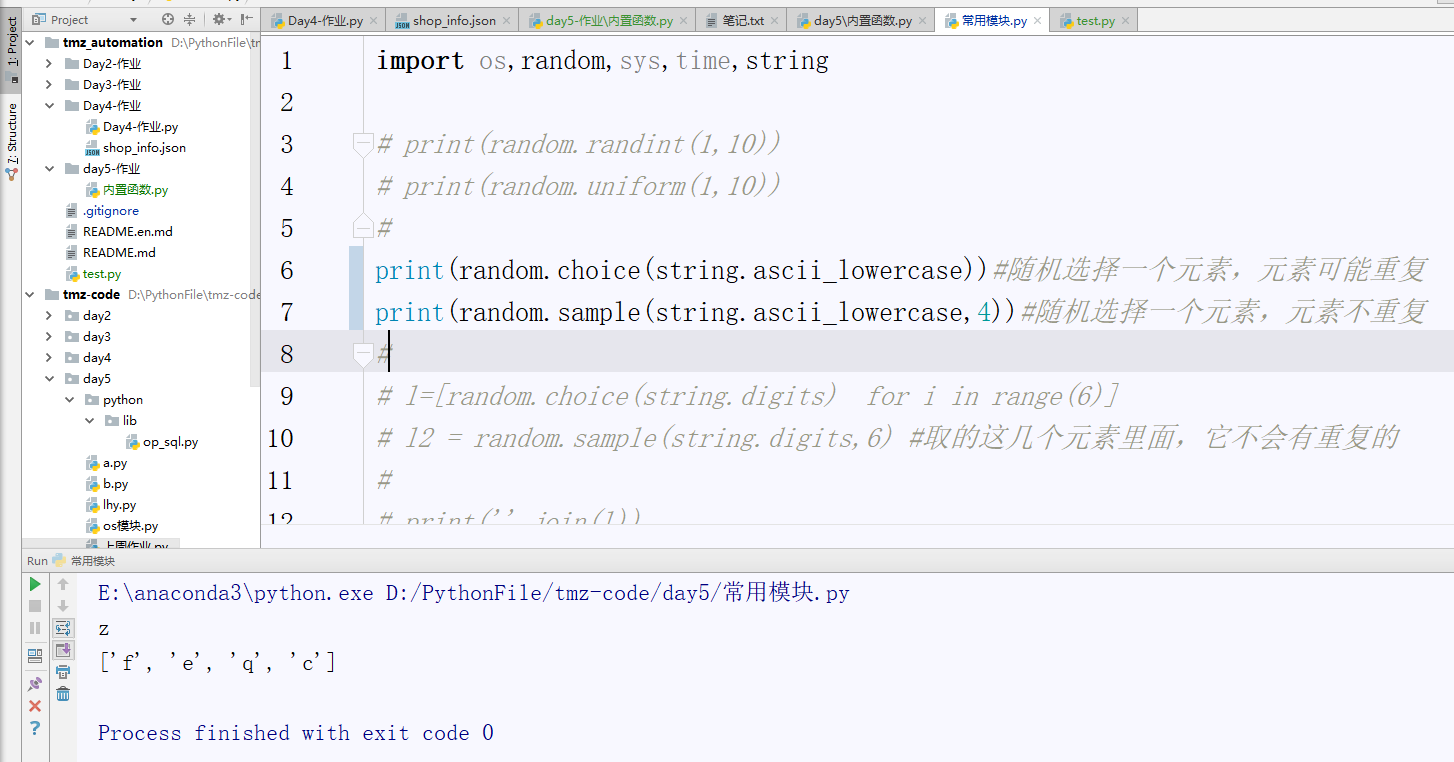Click the stop process square icon
Viewport: 1454px width, 762px height.
(x=35, y=606)
